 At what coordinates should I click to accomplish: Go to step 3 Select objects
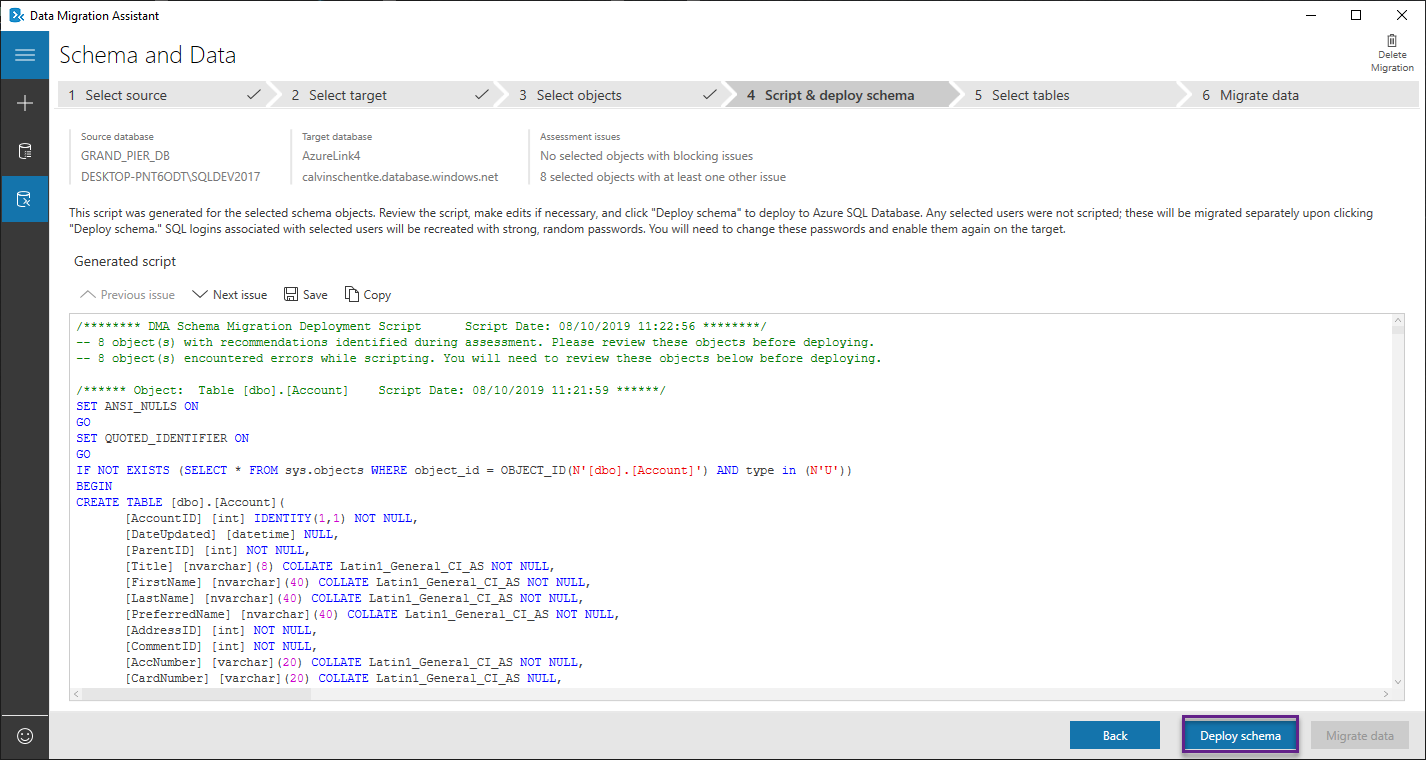pos(615,95)
